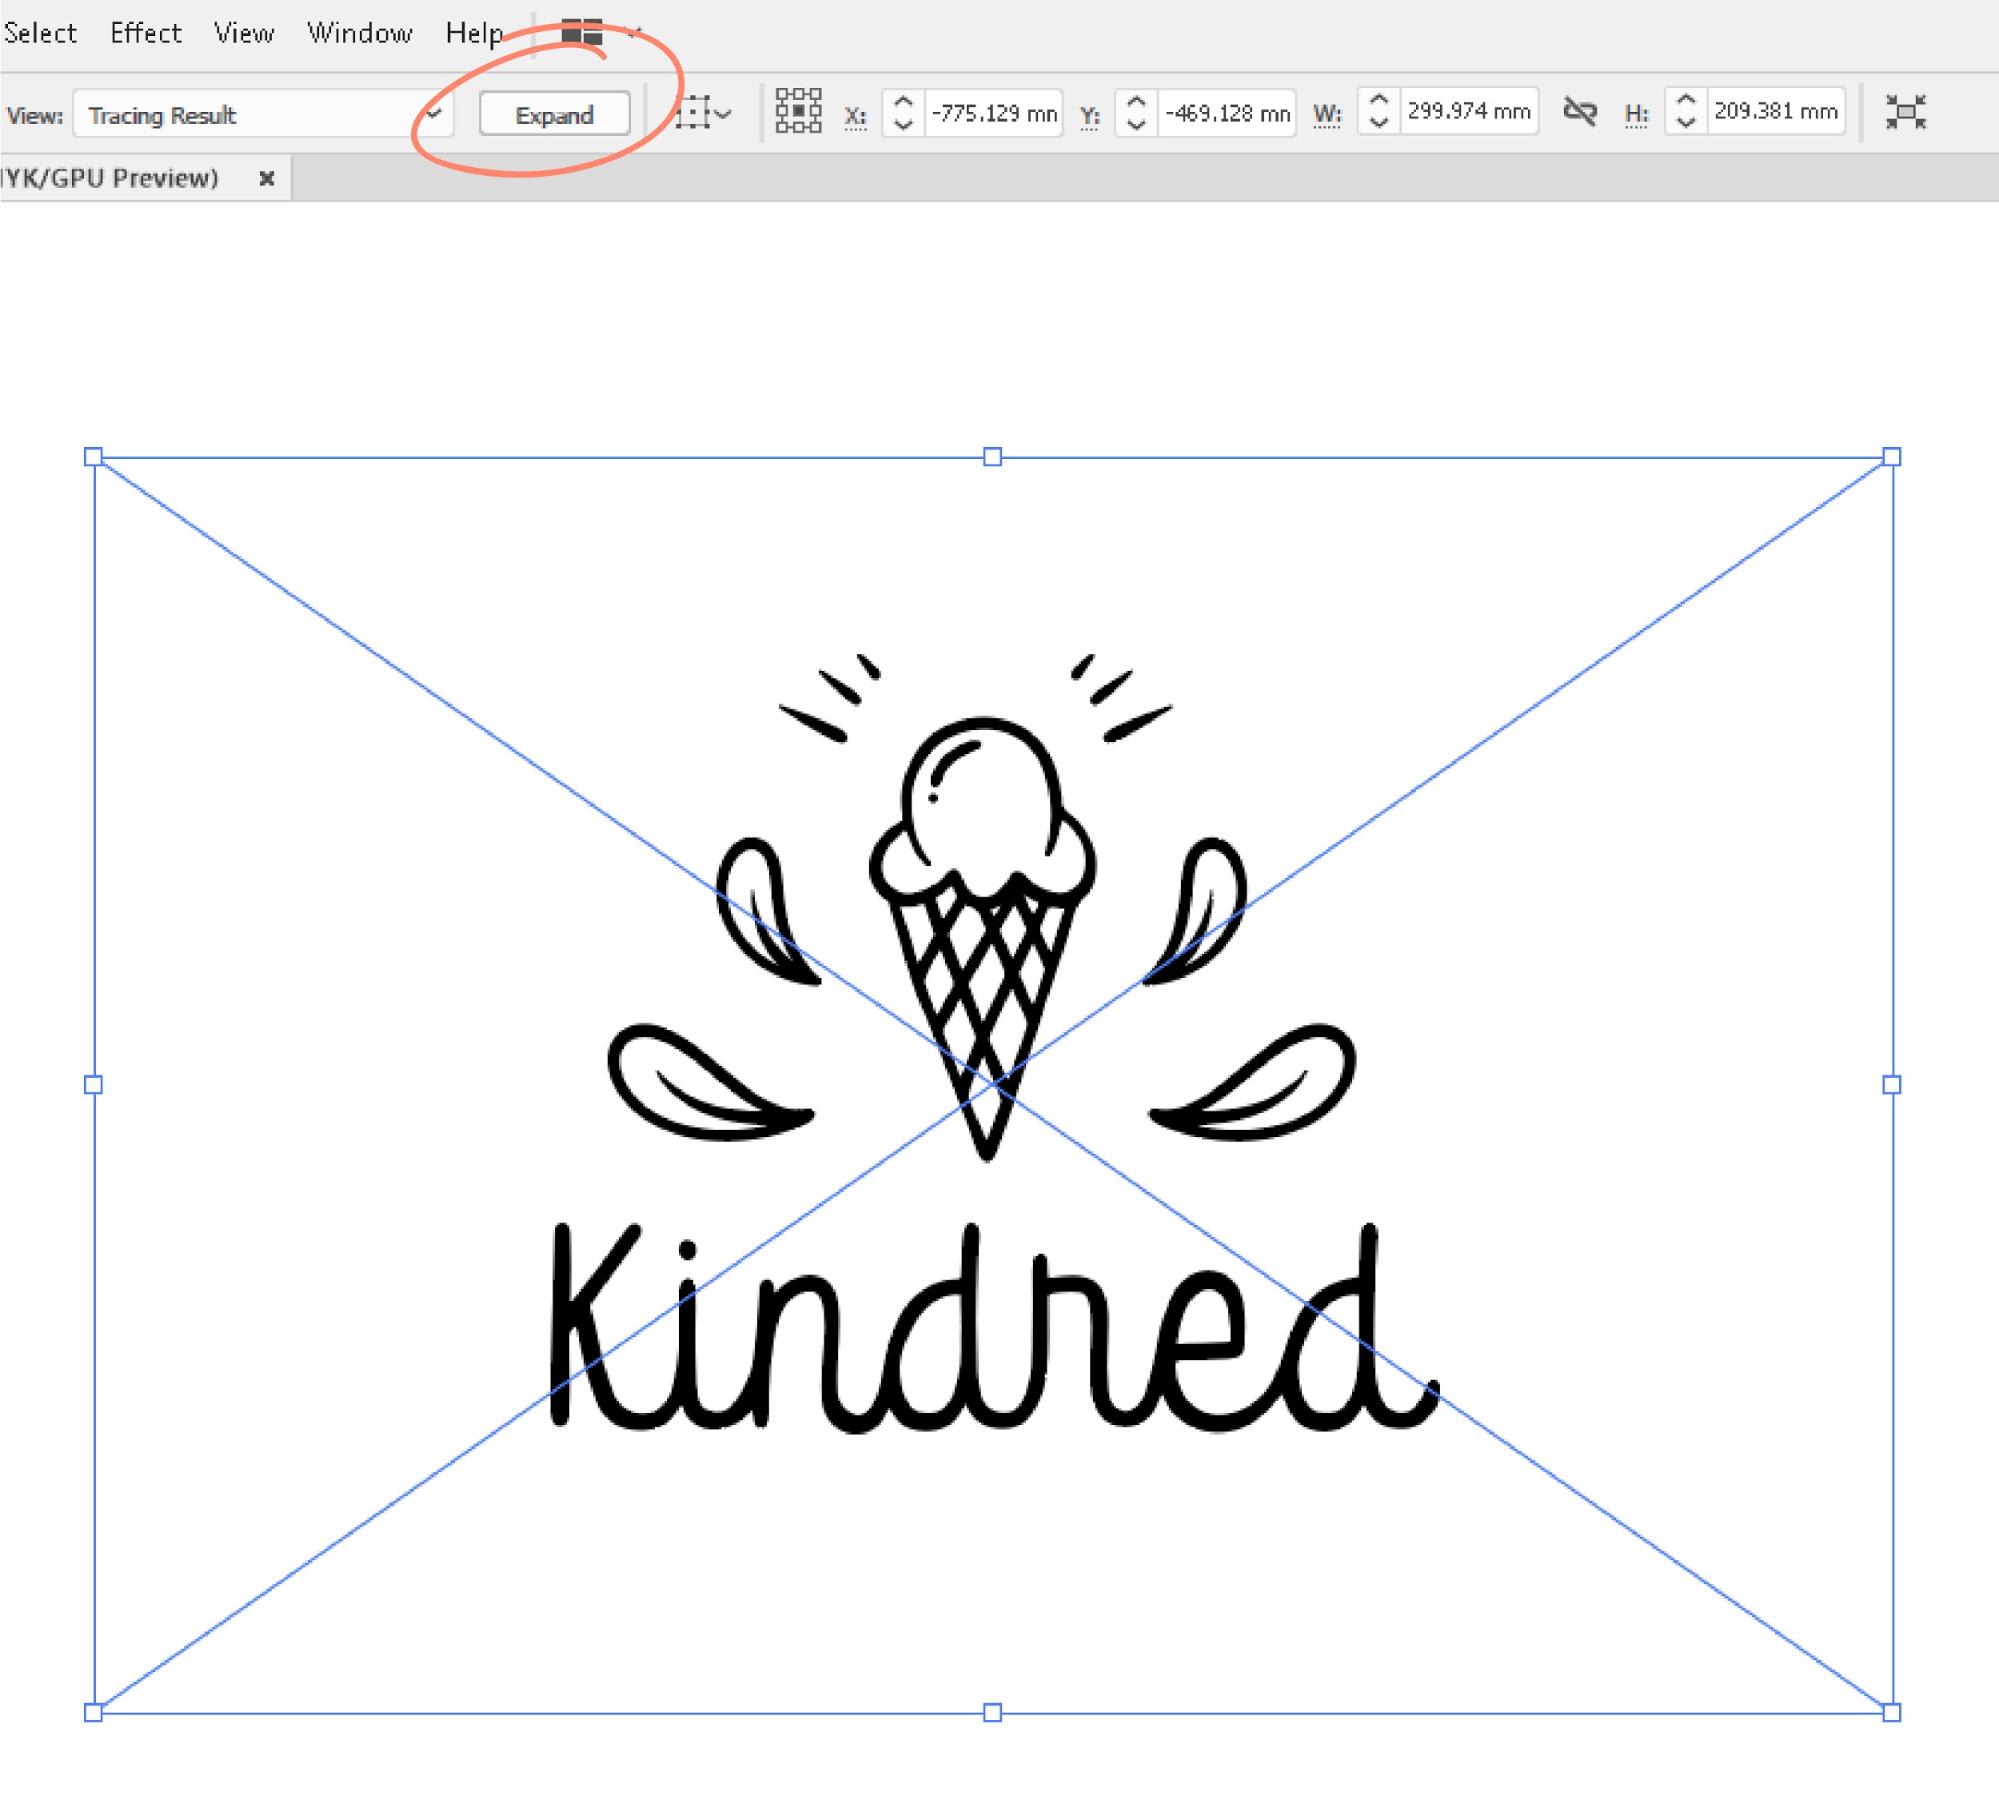
Task: Close the GPU Preview document tab
Action: tap(267, 179)
